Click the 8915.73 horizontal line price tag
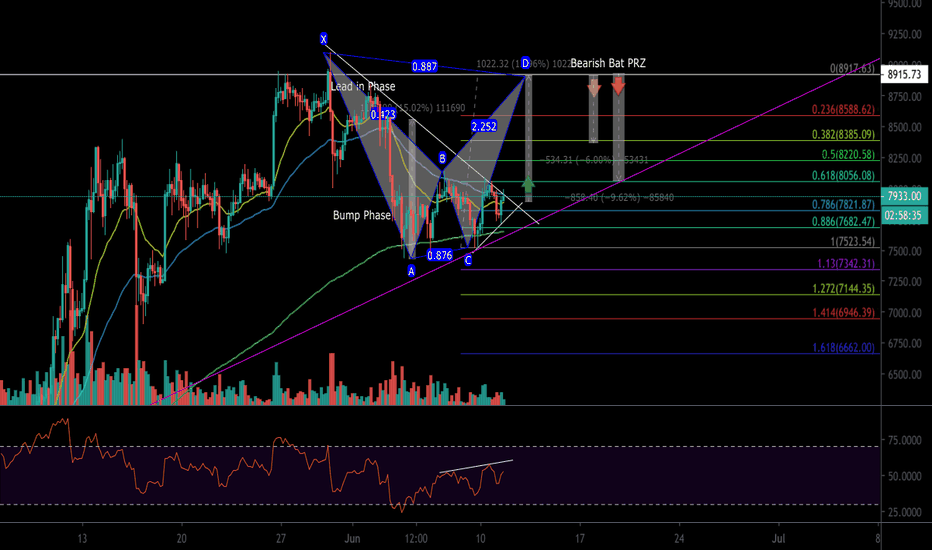The width and height of the screenshot is (932, 550). (x=904, y=74)
